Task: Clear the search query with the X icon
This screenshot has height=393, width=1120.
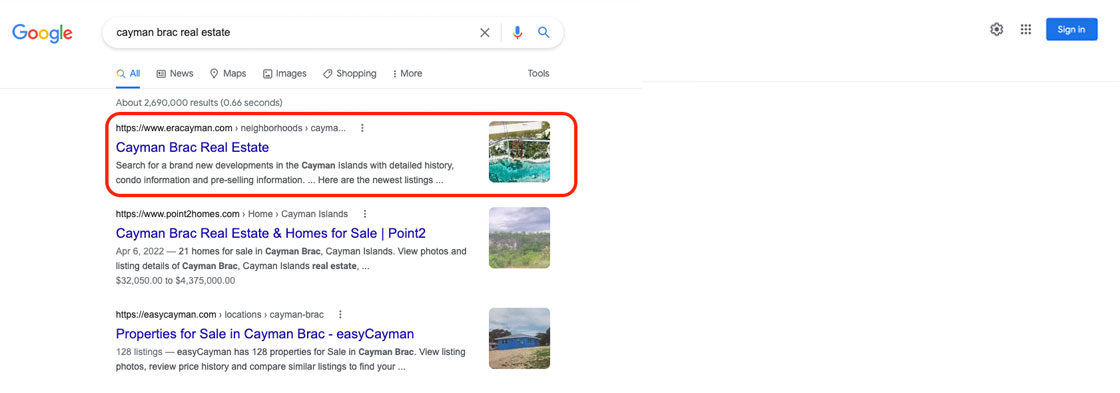Action: pos(485,32)
